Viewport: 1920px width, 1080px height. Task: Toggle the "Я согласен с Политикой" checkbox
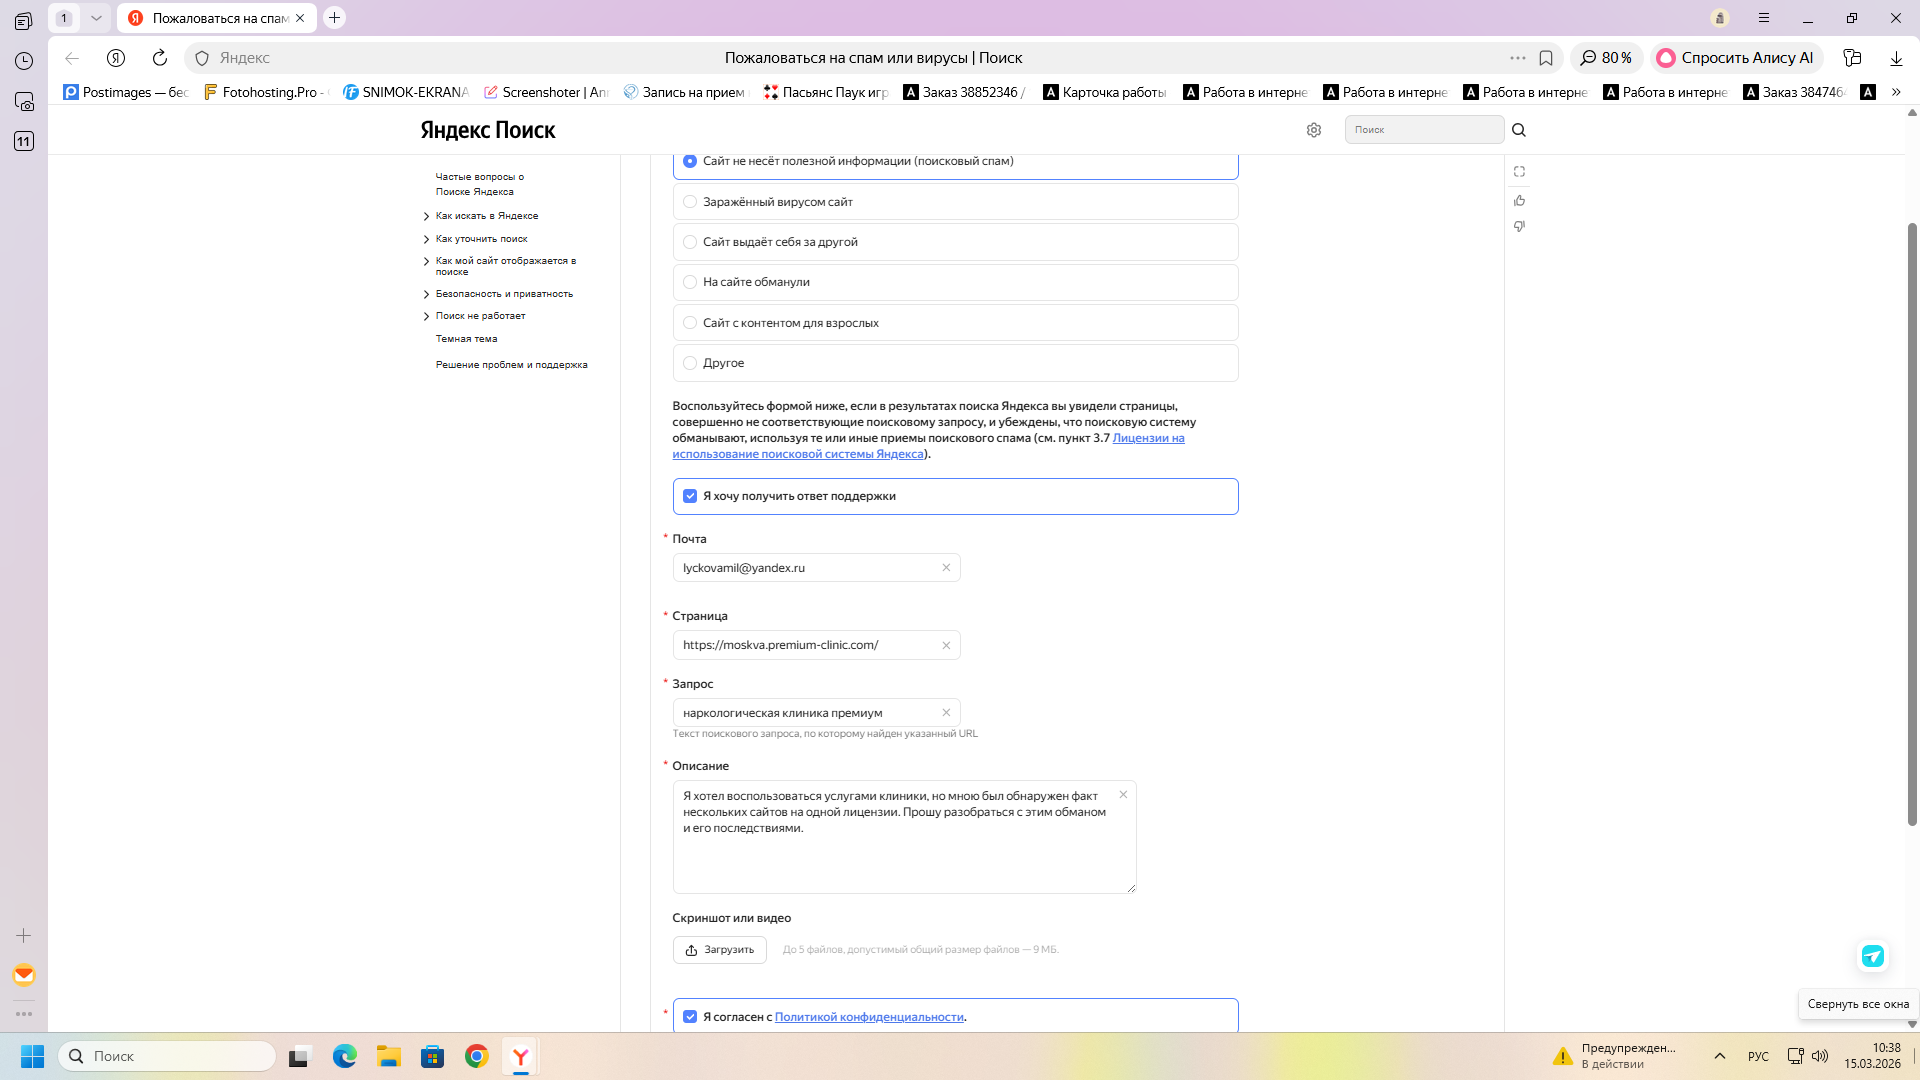690,1017
